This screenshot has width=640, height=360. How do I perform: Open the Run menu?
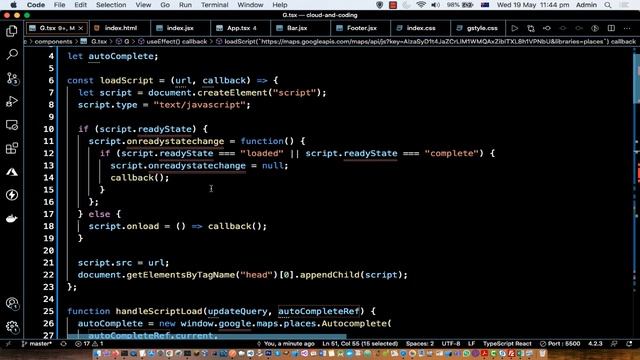pyautogui.click(x=185, y=5)
